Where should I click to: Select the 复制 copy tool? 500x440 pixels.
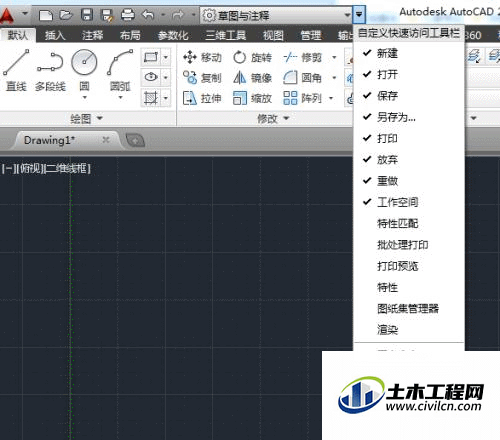[x=202, y=78]
